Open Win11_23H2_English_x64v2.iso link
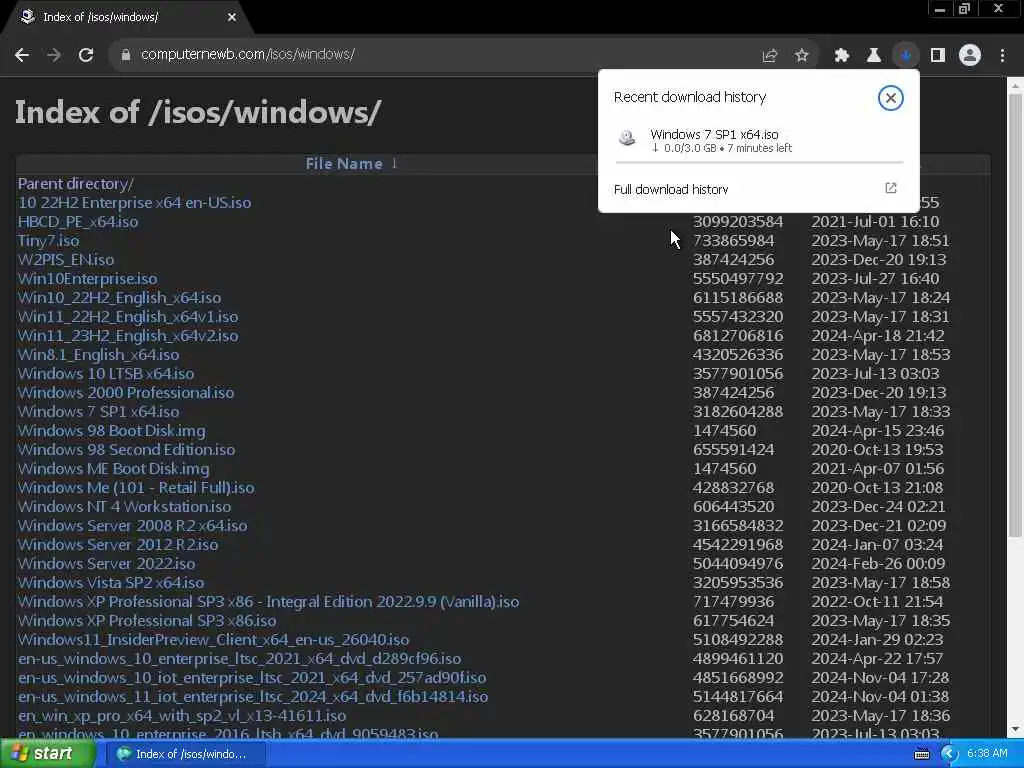This screenshot has height=768, width=1024. (x=128, y=335)
